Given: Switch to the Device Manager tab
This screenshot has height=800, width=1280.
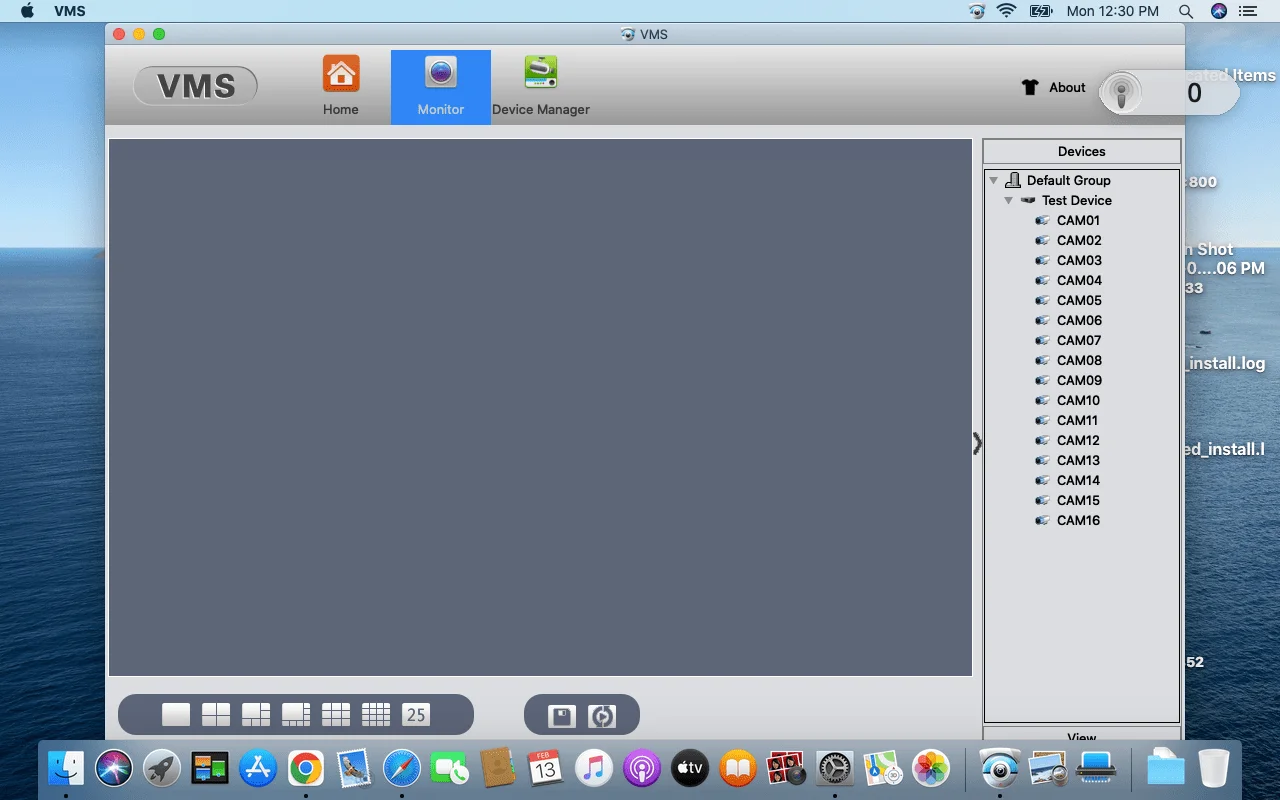Looking at the screenshot, I should click(x=540, y=86).
